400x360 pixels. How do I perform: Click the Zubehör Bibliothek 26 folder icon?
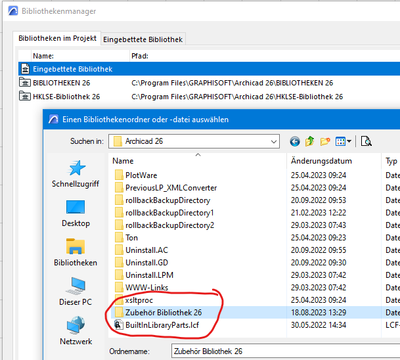click(119, 313)
